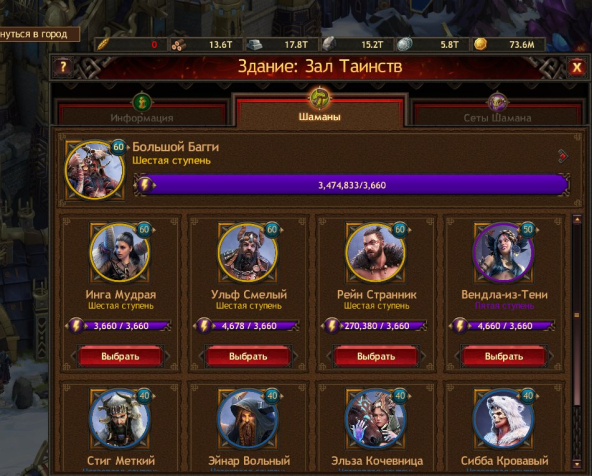Select Выбрать for Вендла-из-Тени

(504, 356)
